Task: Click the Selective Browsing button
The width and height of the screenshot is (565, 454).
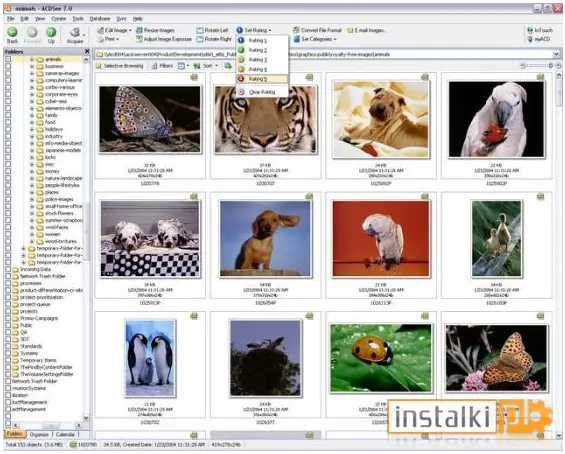Action: [x=120, y=66]
